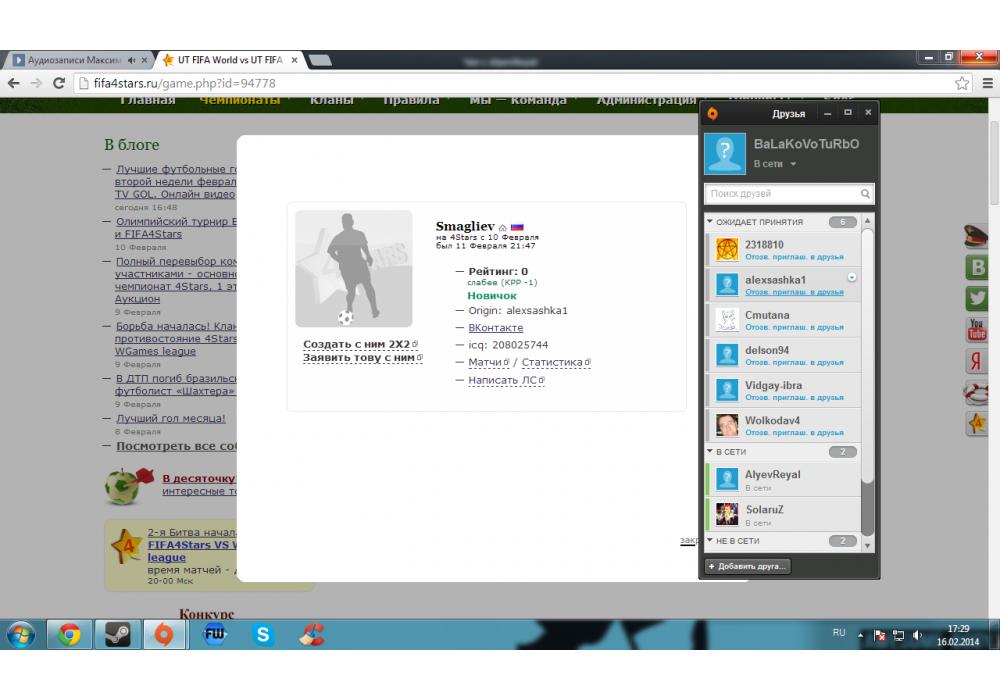Switch to the 'Аудиозаписи Максим' browser tab
The height and width of the screenshot is (700, 1000).
pyautogui.click(x=76, y=60)
